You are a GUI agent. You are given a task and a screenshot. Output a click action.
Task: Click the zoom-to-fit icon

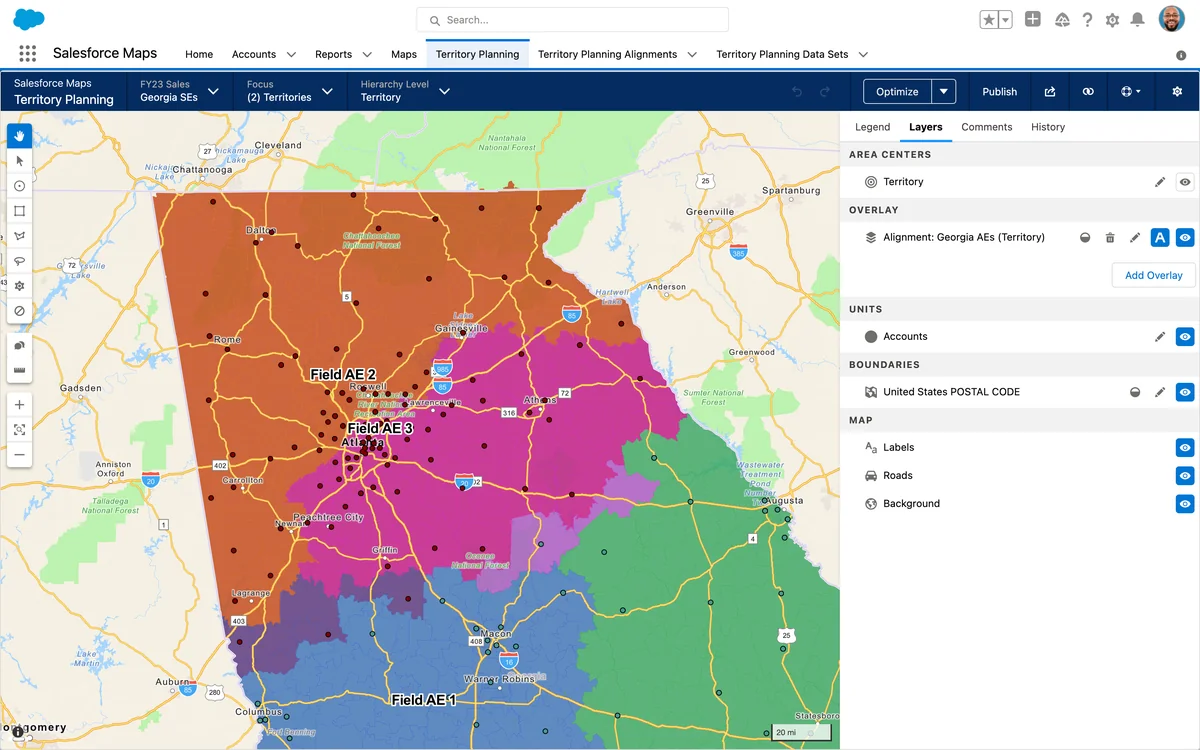[x=20, y=430]
